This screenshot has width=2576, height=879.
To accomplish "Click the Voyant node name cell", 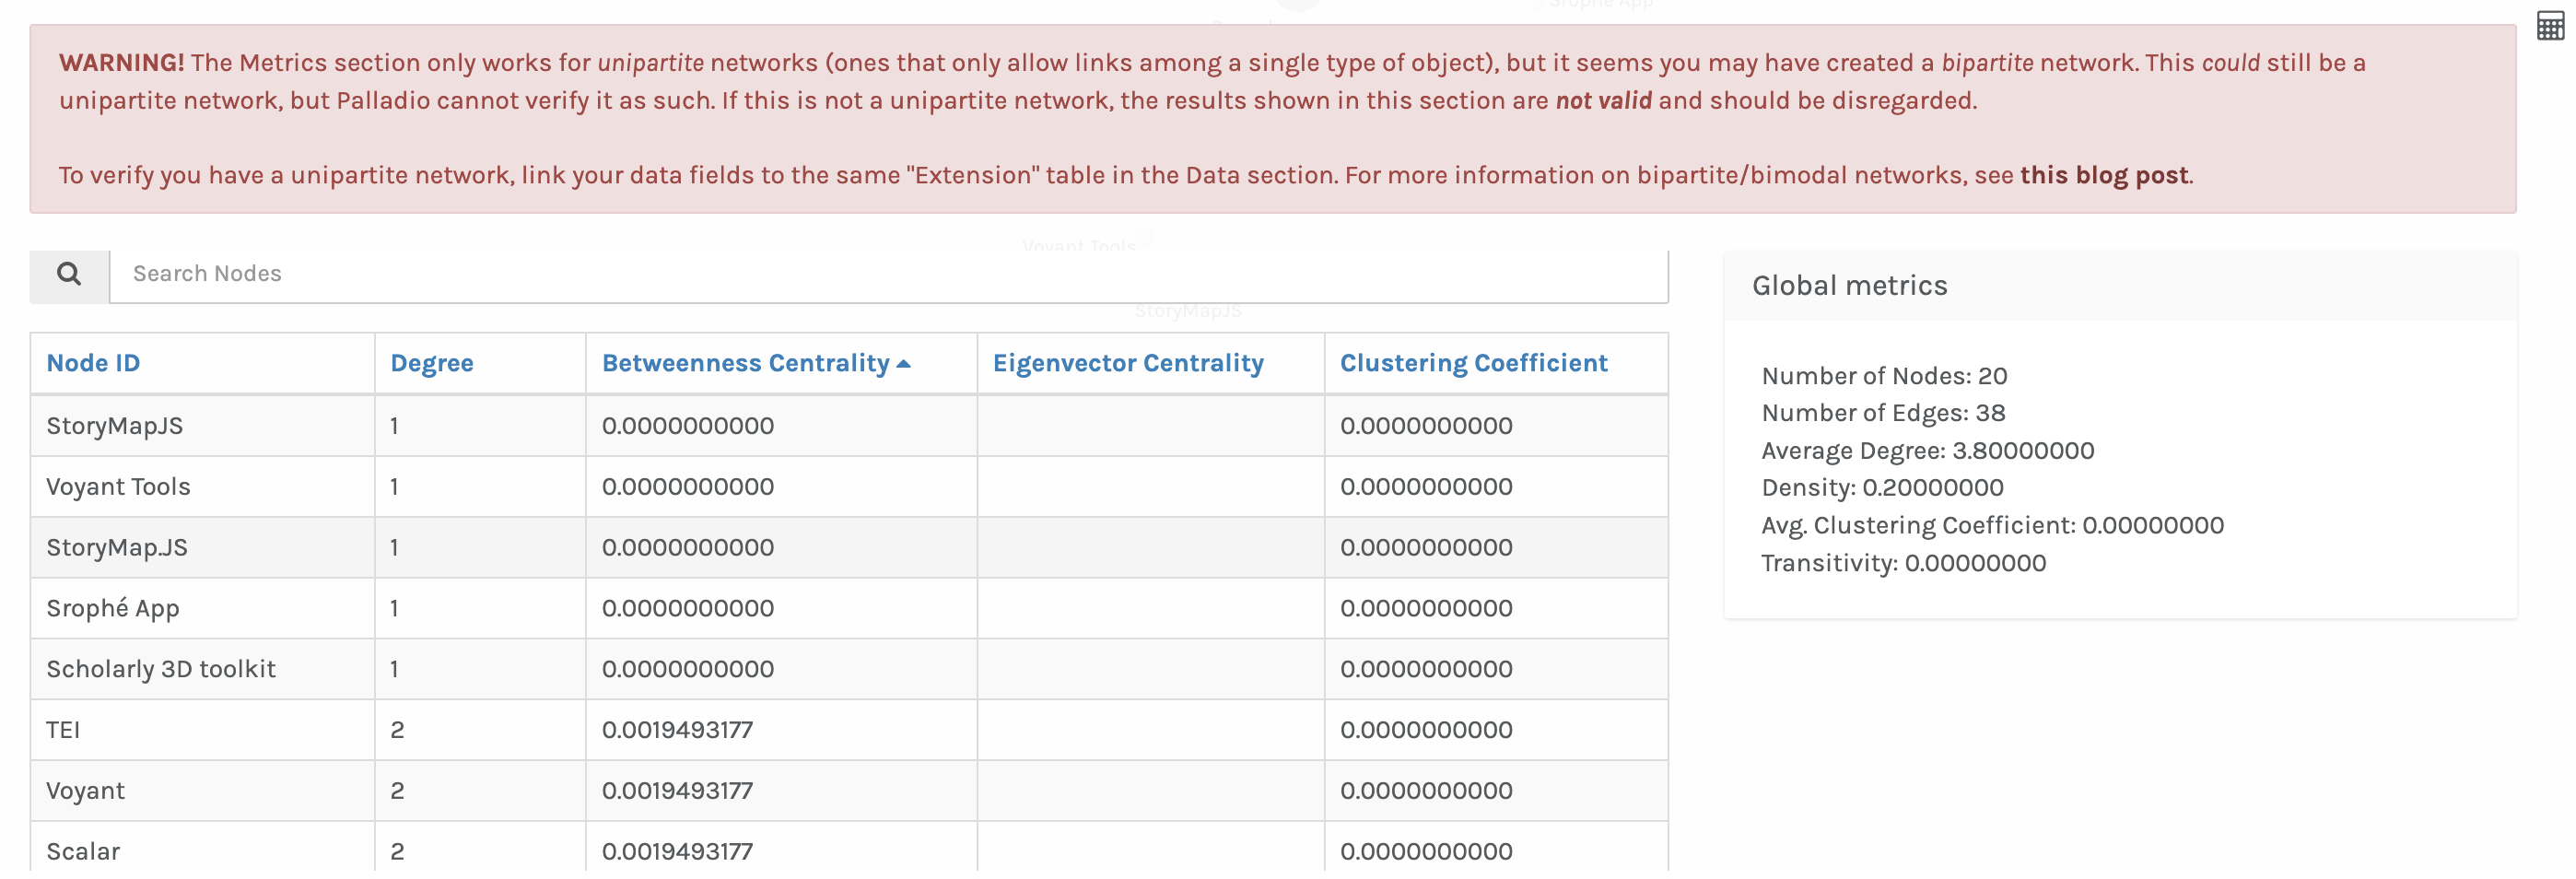I will point(86,791).
